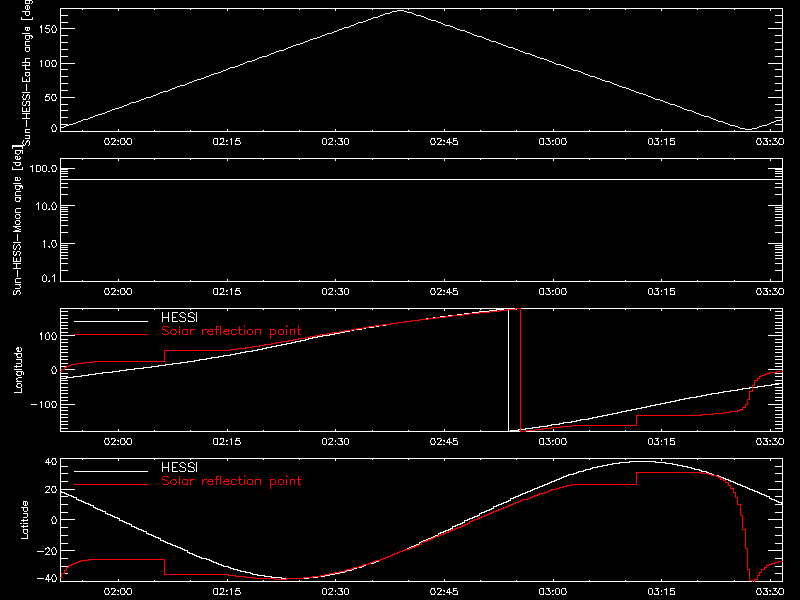800x600 pixels.
Task: Click the 100.0 tick label on Moon angle axis
Action: click(x=43, y=169)
